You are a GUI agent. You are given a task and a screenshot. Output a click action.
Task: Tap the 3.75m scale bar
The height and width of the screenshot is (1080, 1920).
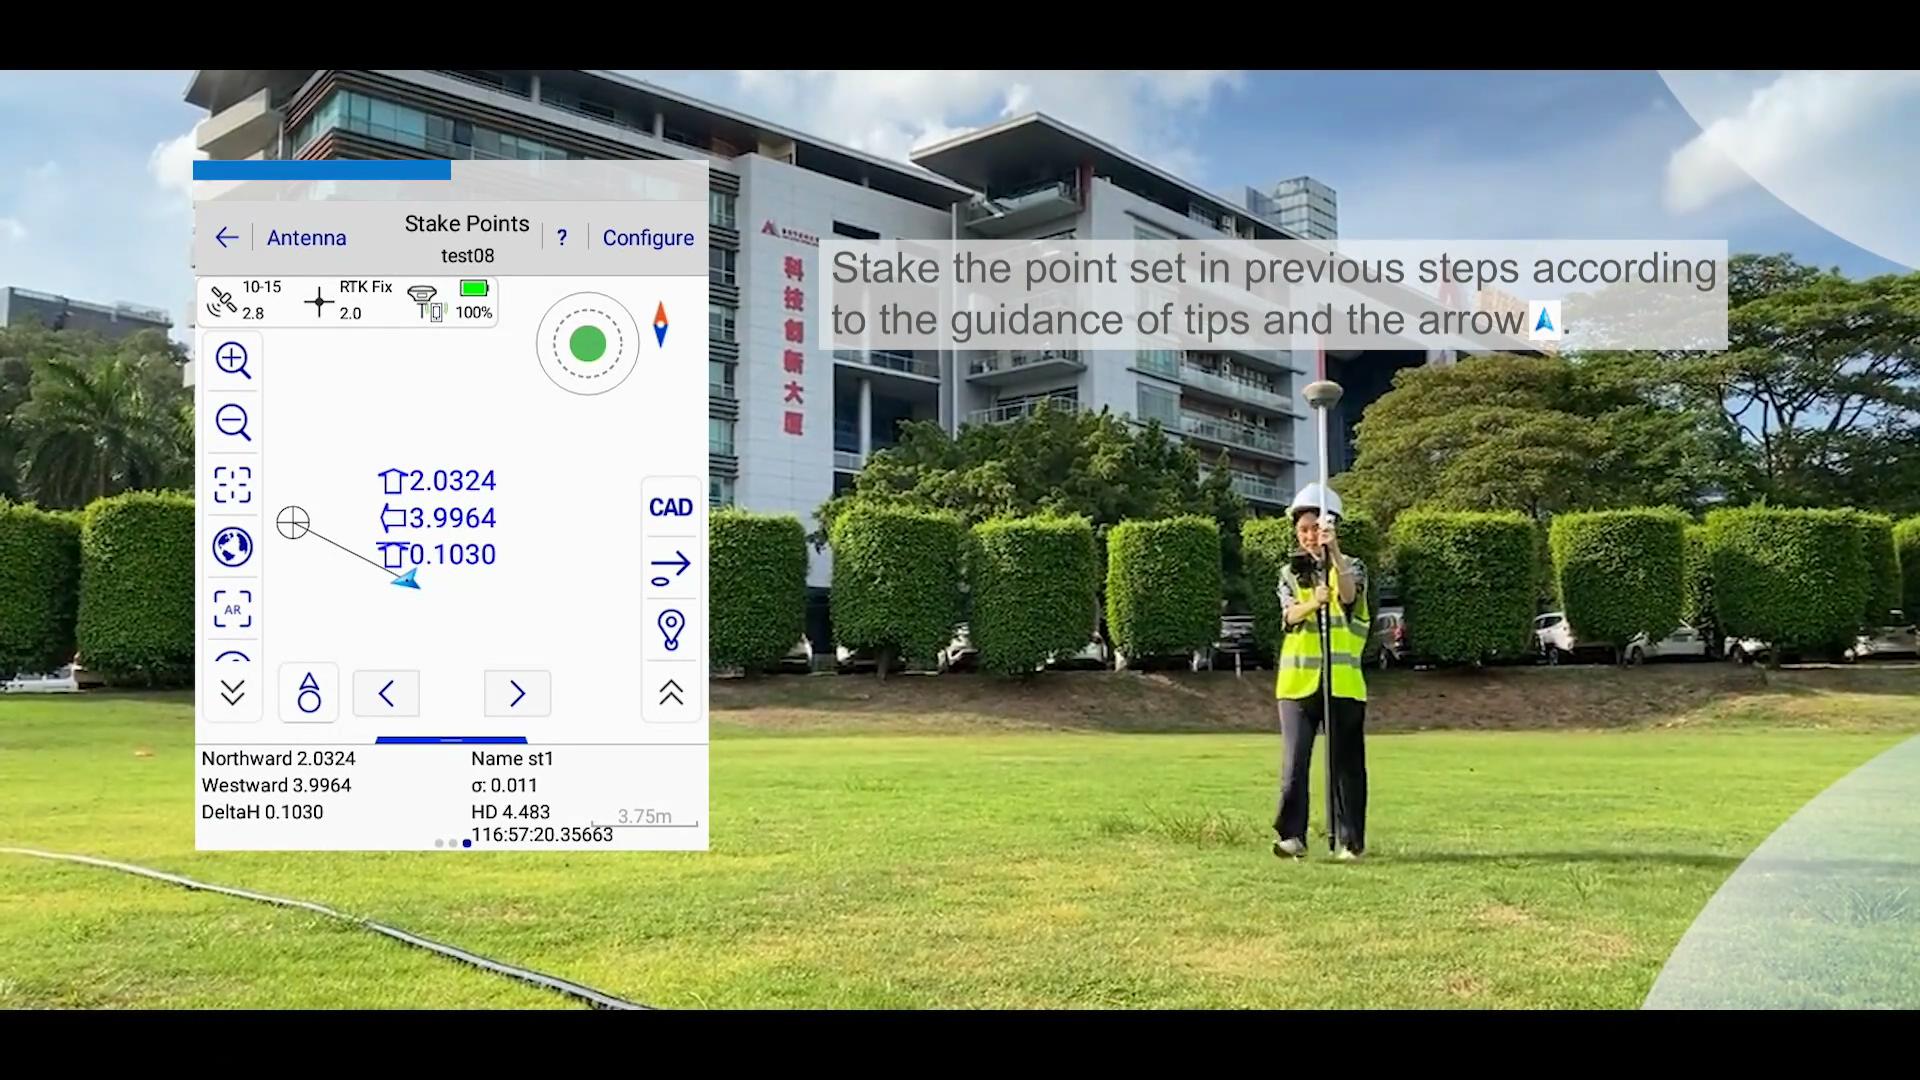(644, 818)
